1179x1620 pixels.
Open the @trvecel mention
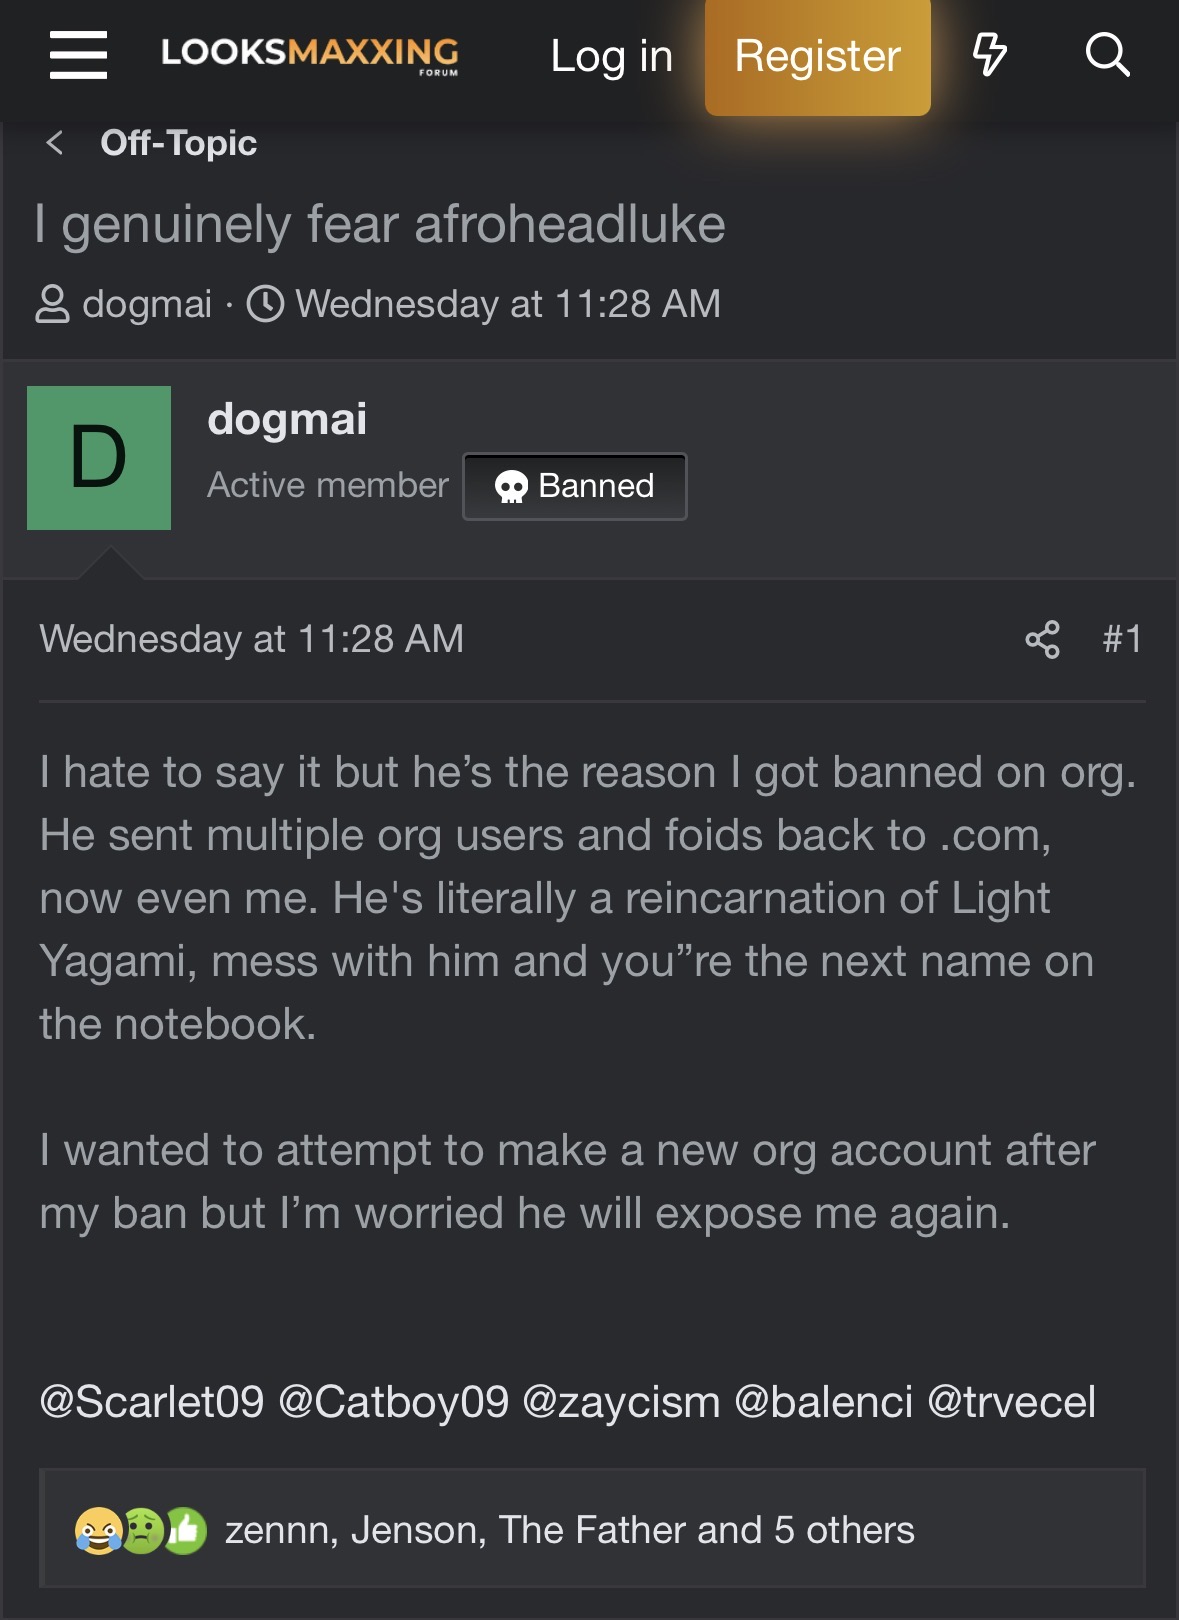[x=1012, y=1402]
